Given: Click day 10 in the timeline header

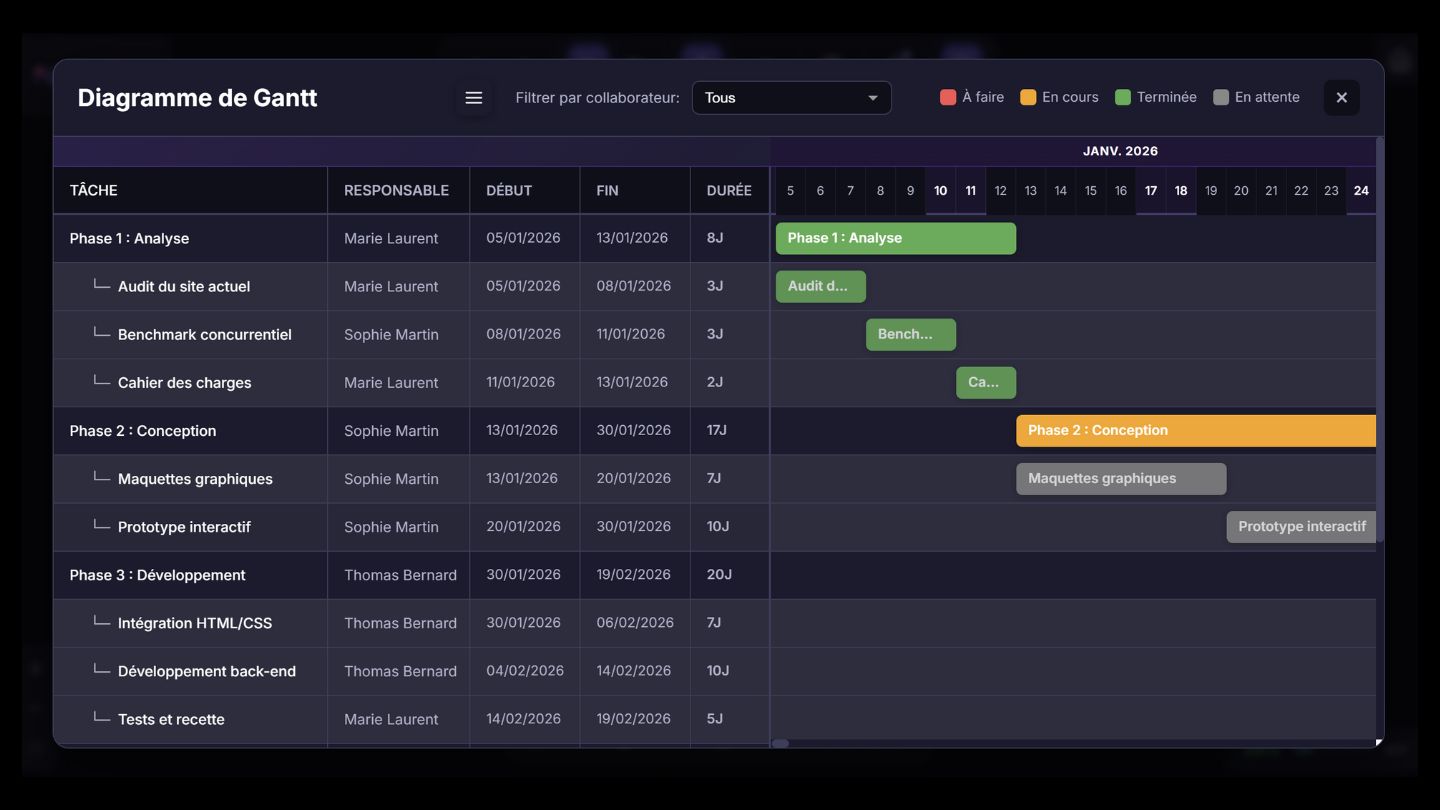Looking at the screenshot, I should pyautogui.click(x=941, y=190).
